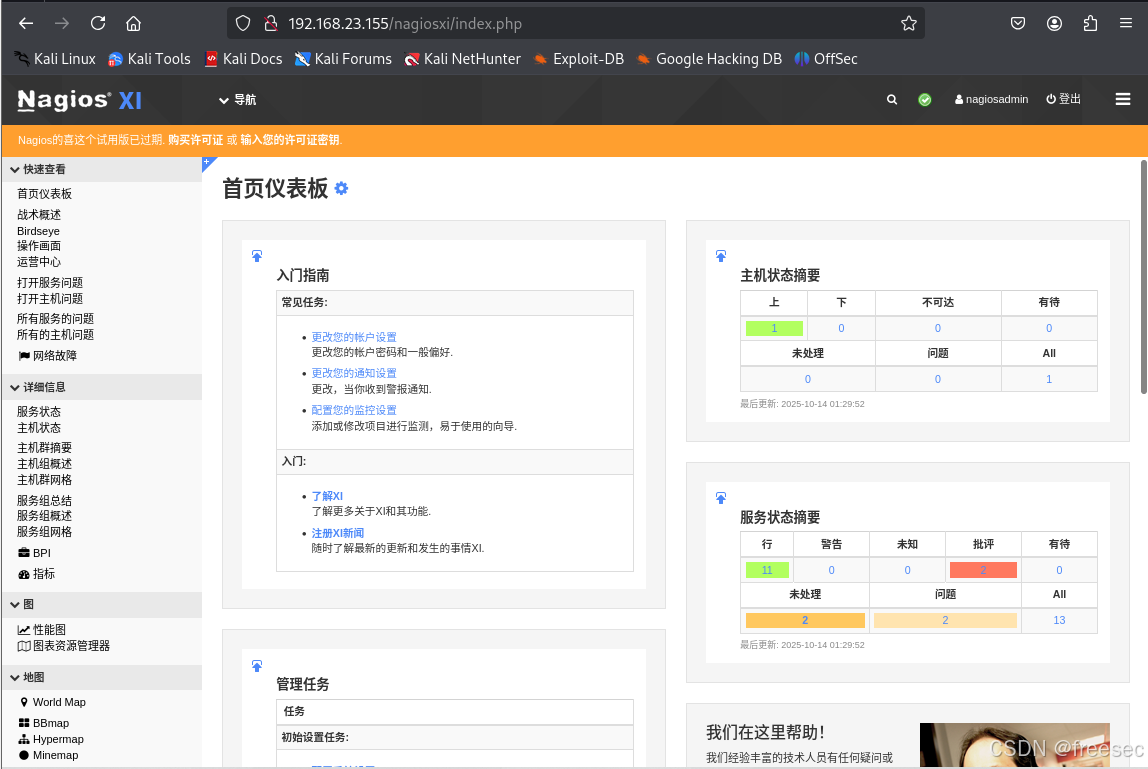
Task: Click the pin icon on 主机状态摘要 dashlet
Action: coord(721,256)
